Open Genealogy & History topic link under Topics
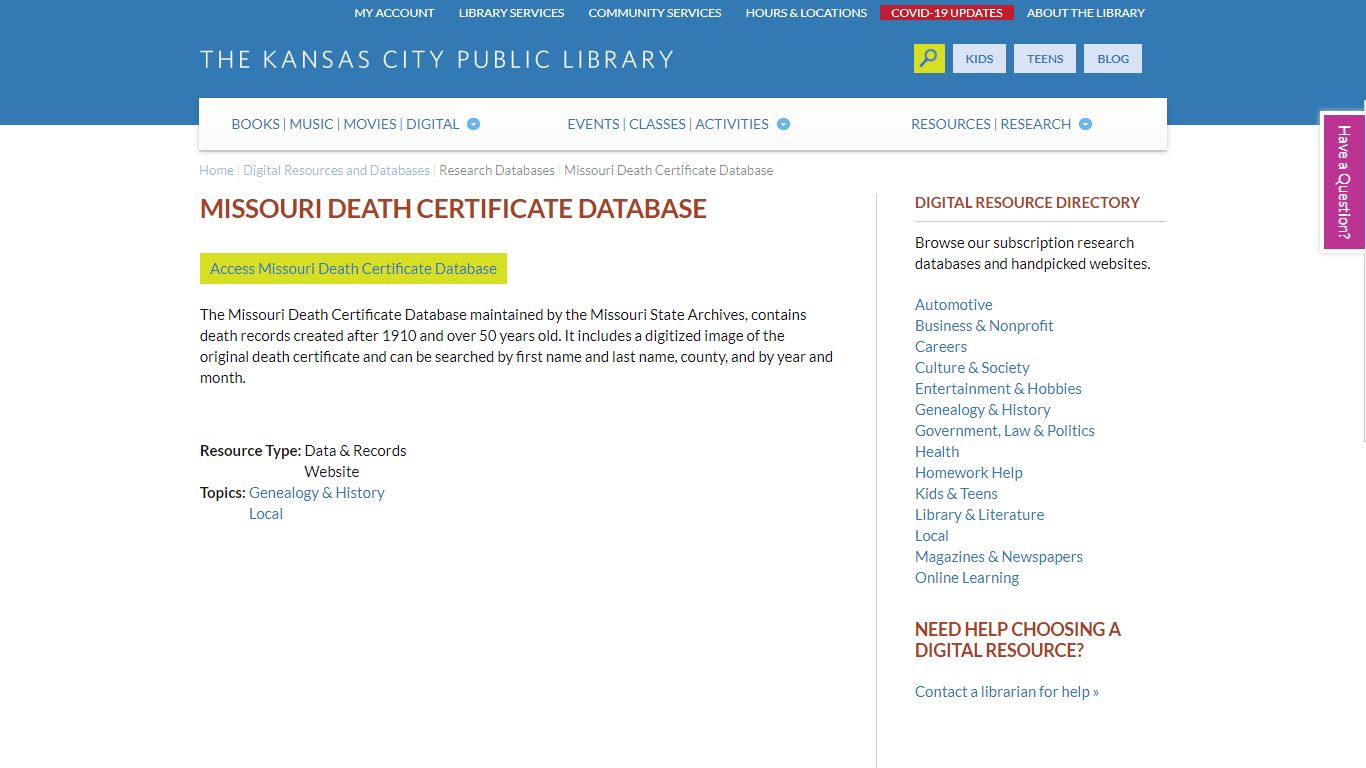The height and width of the screenshot is (768, 1366). 317,493
